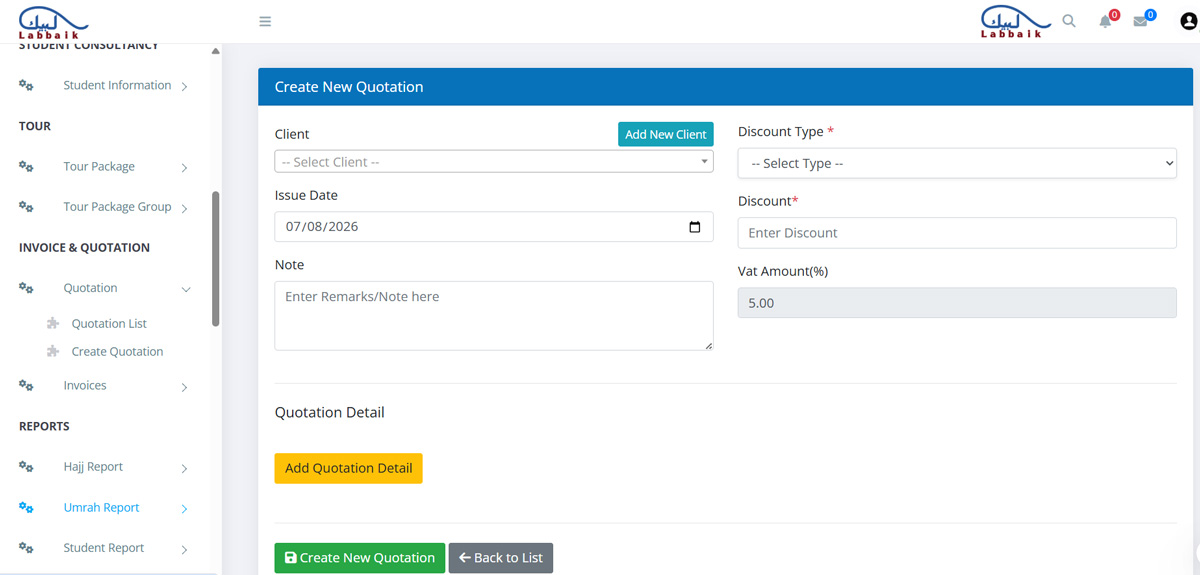
Task: Expand Student Information submenu chevron
Action: (185, 87)
